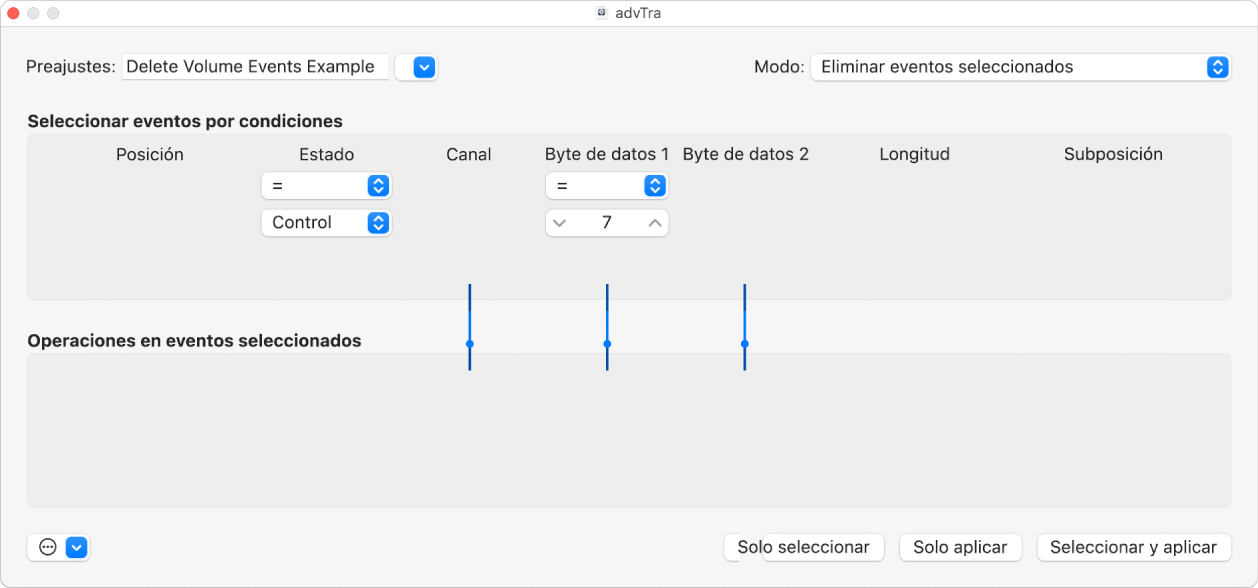The image size is (1258, 588).
Task: Increase the Byte de datos 1 value
Action: pyautogui.click(x=654, y=223)
